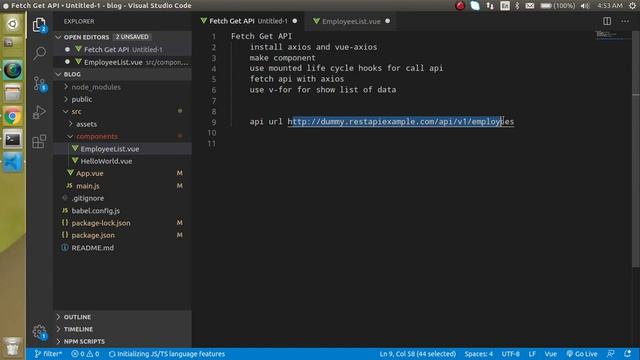Click the unsaved dot on Fetch Get API tab
This screenshot has height=360, width=640.
click(295, 21)
